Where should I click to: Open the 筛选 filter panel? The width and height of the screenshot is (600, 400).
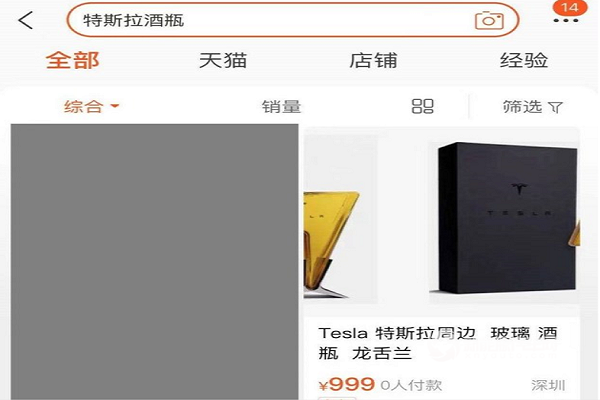pos(533,107)
